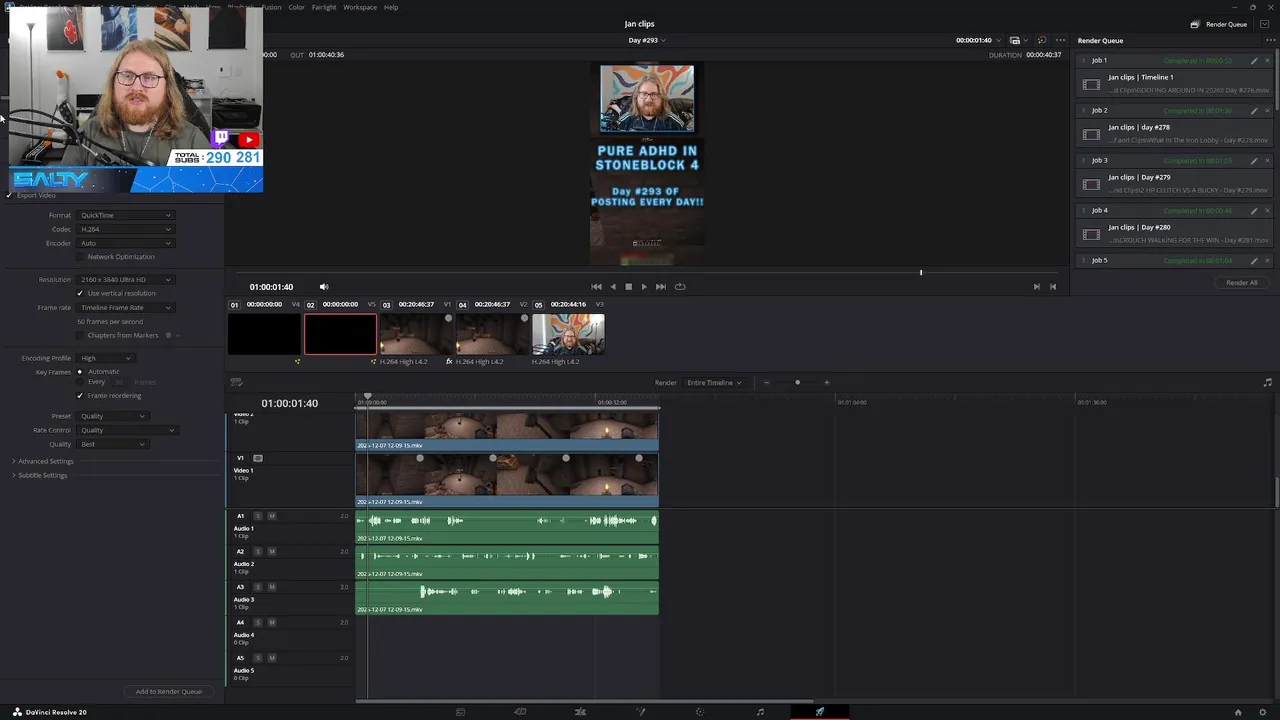Play in reverse
1280x720 pixels.
613,286
